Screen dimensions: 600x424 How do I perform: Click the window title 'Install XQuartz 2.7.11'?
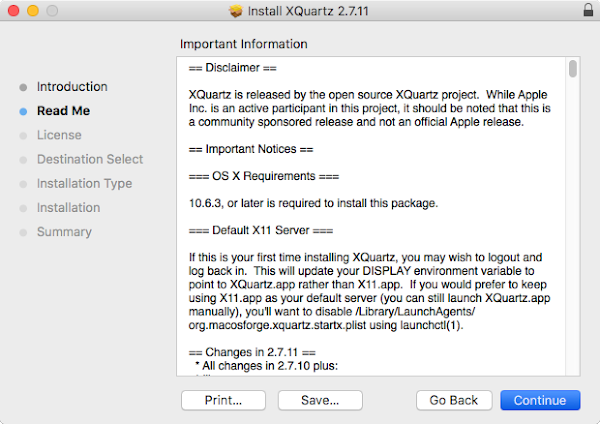pyautogui.click(x=308, y=11)
